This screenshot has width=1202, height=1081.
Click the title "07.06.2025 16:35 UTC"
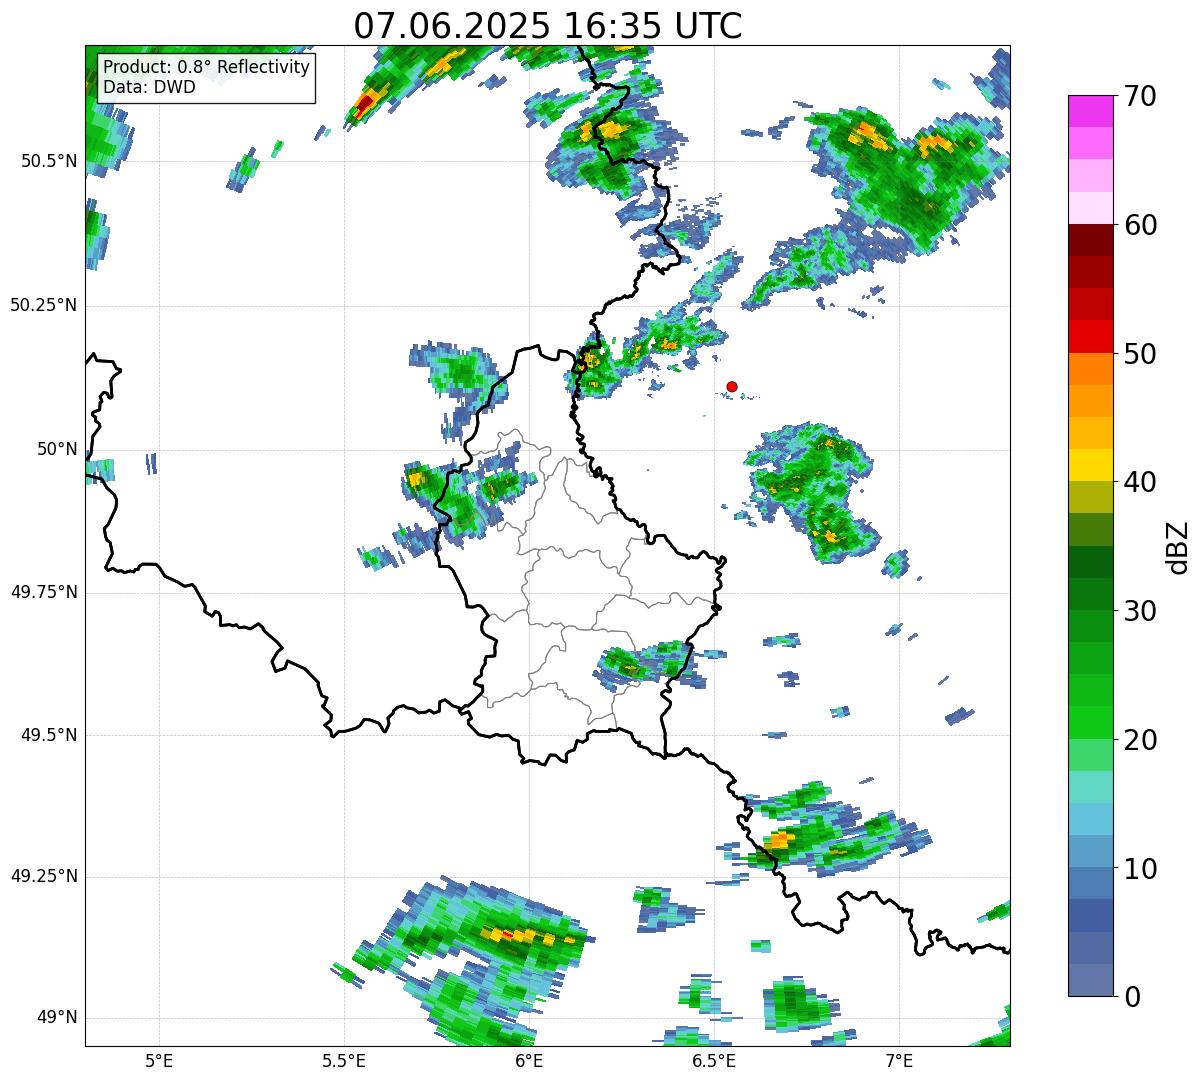click(548, 26)
